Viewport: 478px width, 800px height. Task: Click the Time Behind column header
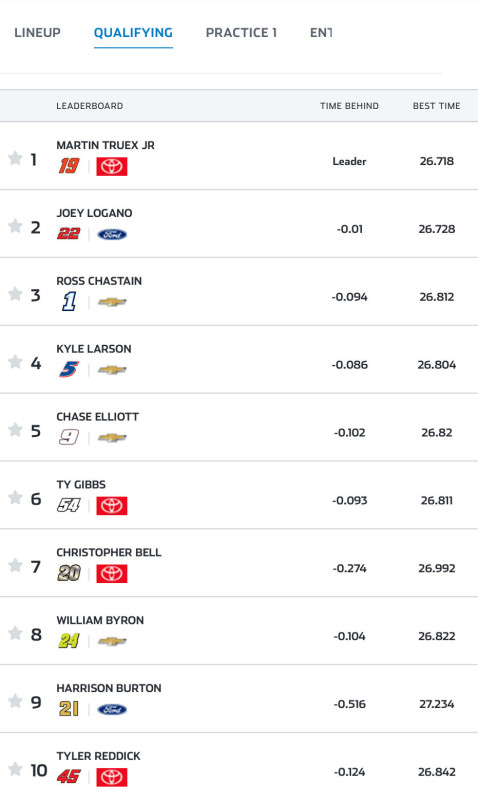(349, 106)
